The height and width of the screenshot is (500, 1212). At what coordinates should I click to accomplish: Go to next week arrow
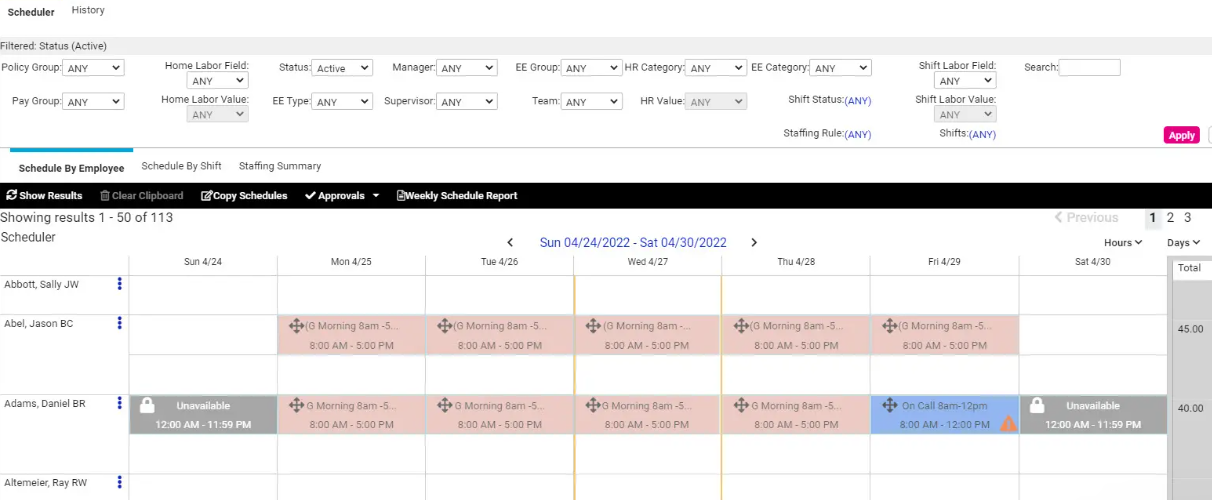coord(754,242)
